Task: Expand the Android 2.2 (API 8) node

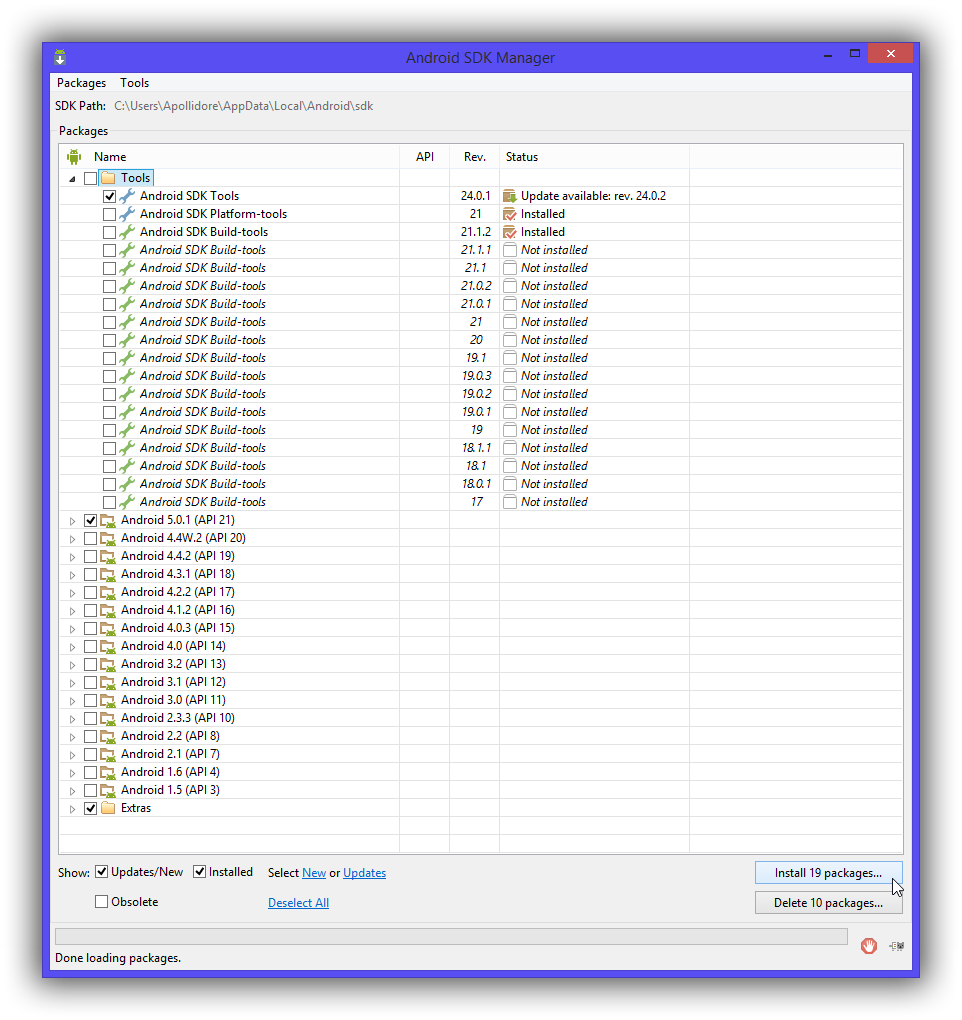Action: [x=72, y=737]
